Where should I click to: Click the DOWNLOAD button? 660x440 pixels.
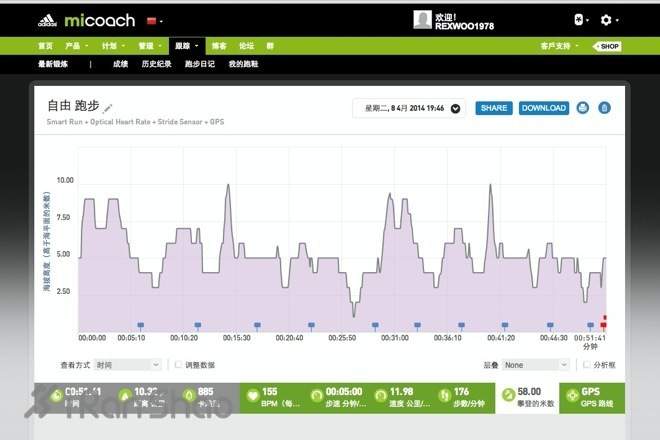544,108
